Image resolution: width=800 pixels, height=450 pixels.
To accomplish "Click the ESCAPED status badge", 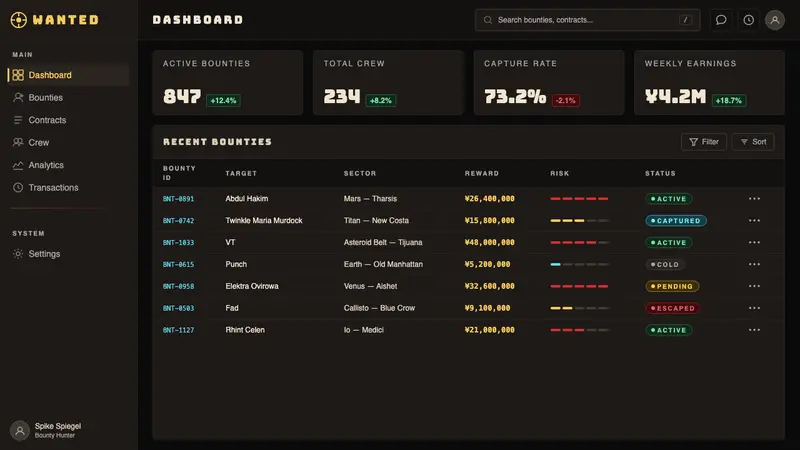I will [x=672, y=308].
